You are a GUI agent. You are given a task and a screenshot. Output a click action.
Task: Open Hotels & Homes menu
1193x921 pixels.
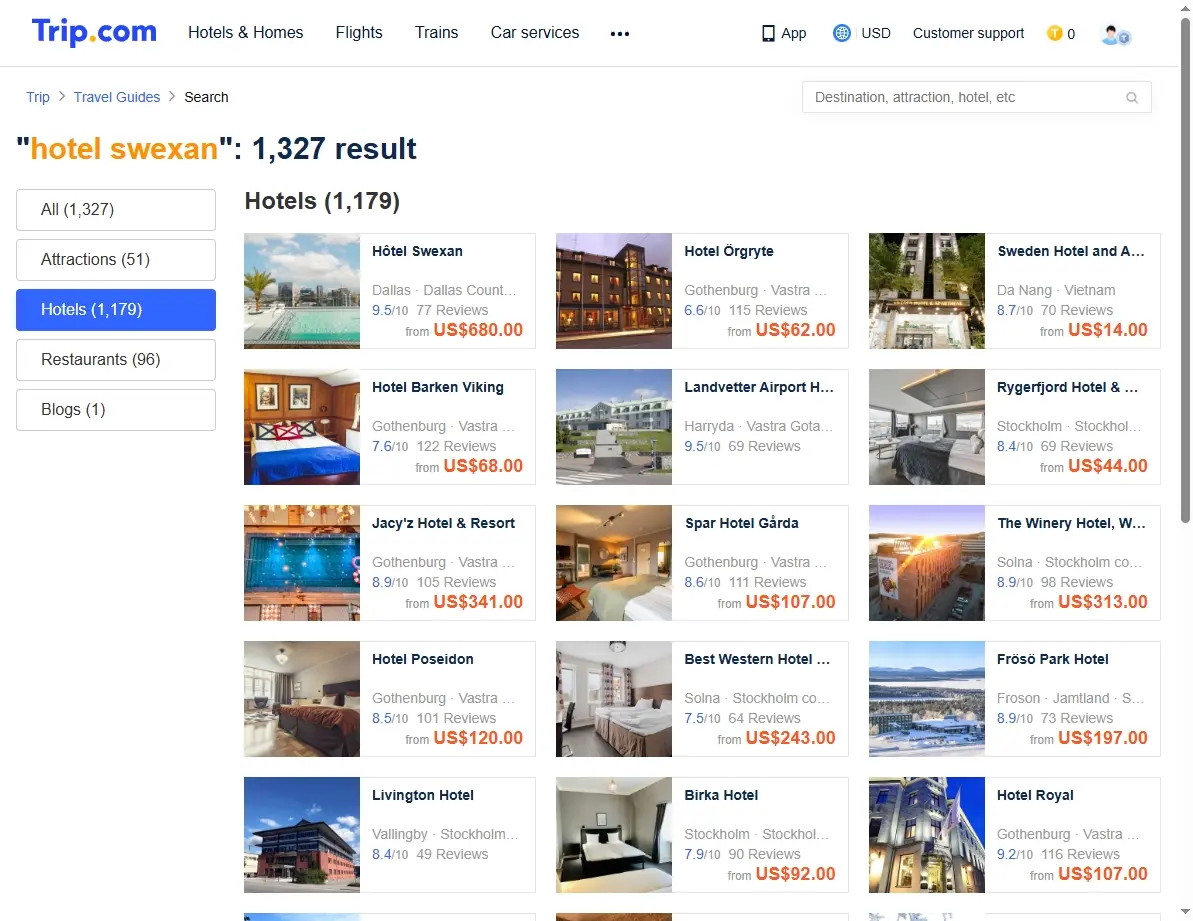click(246, 33)
